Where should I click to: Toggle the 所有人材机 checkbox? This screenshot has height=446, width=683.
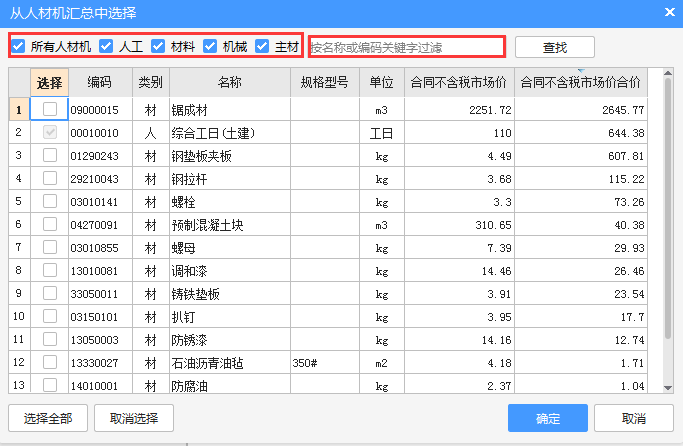(x=19, y=46)
